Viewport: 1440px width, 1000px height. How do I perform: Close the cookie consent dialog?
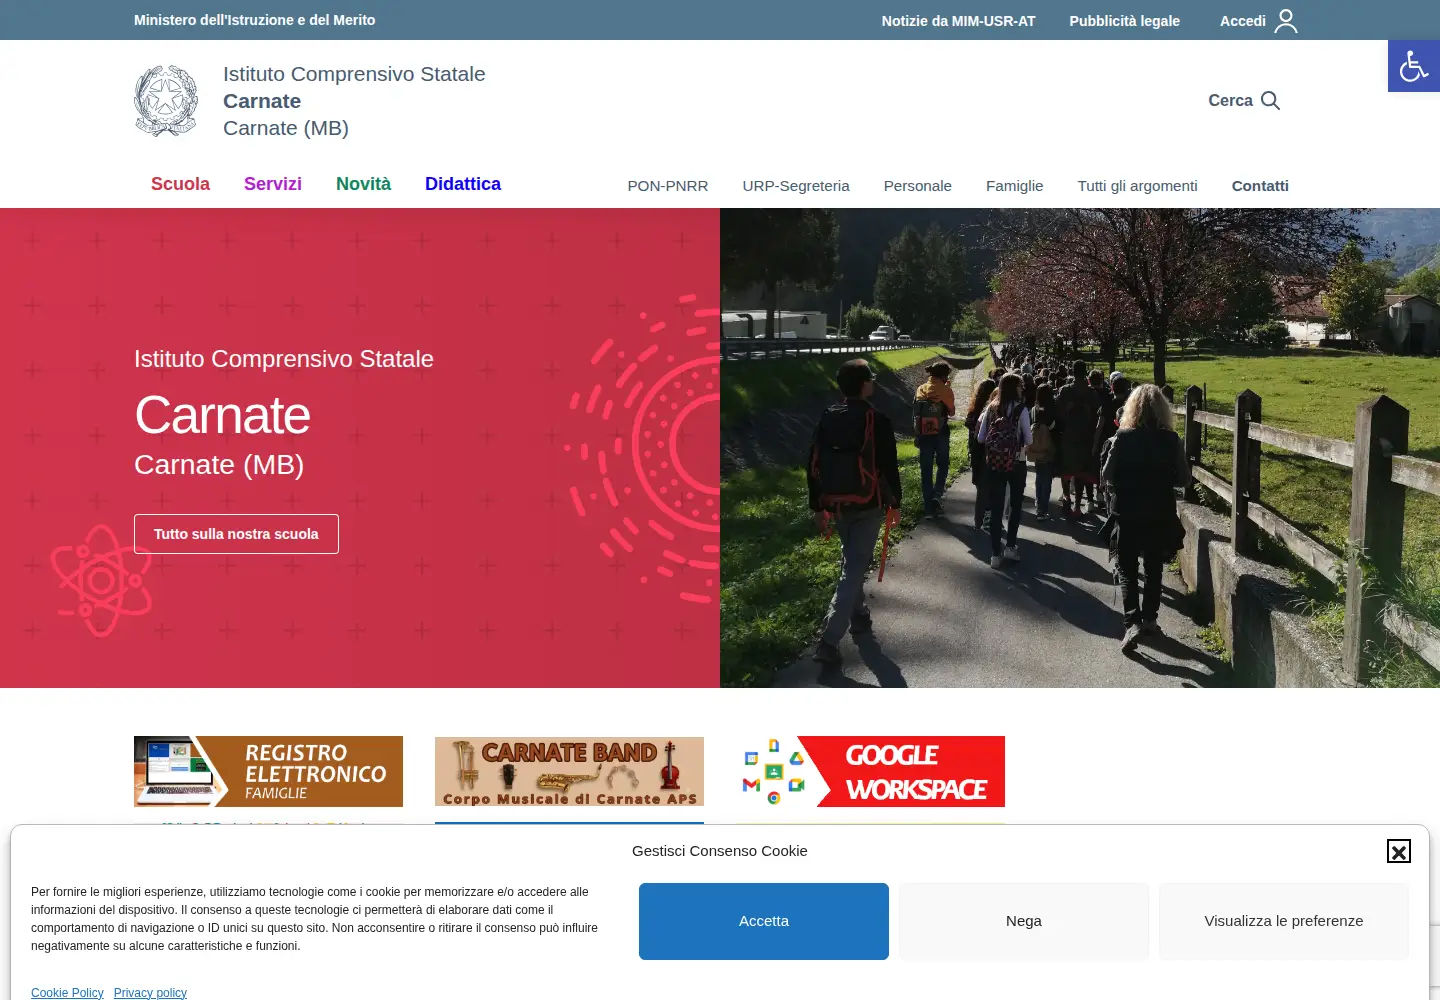tap(1399, 851)
